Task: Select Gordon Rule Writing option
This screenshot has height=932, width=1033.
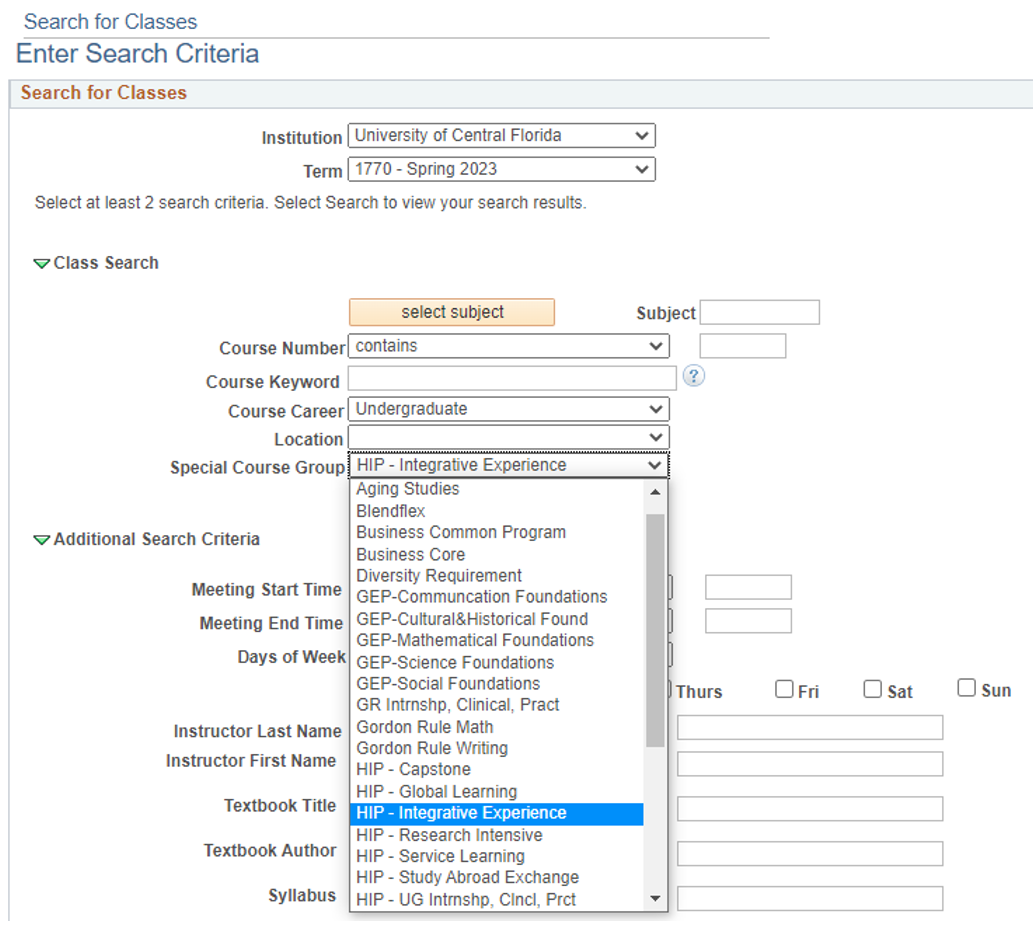Action: click(x=432, y=748)
